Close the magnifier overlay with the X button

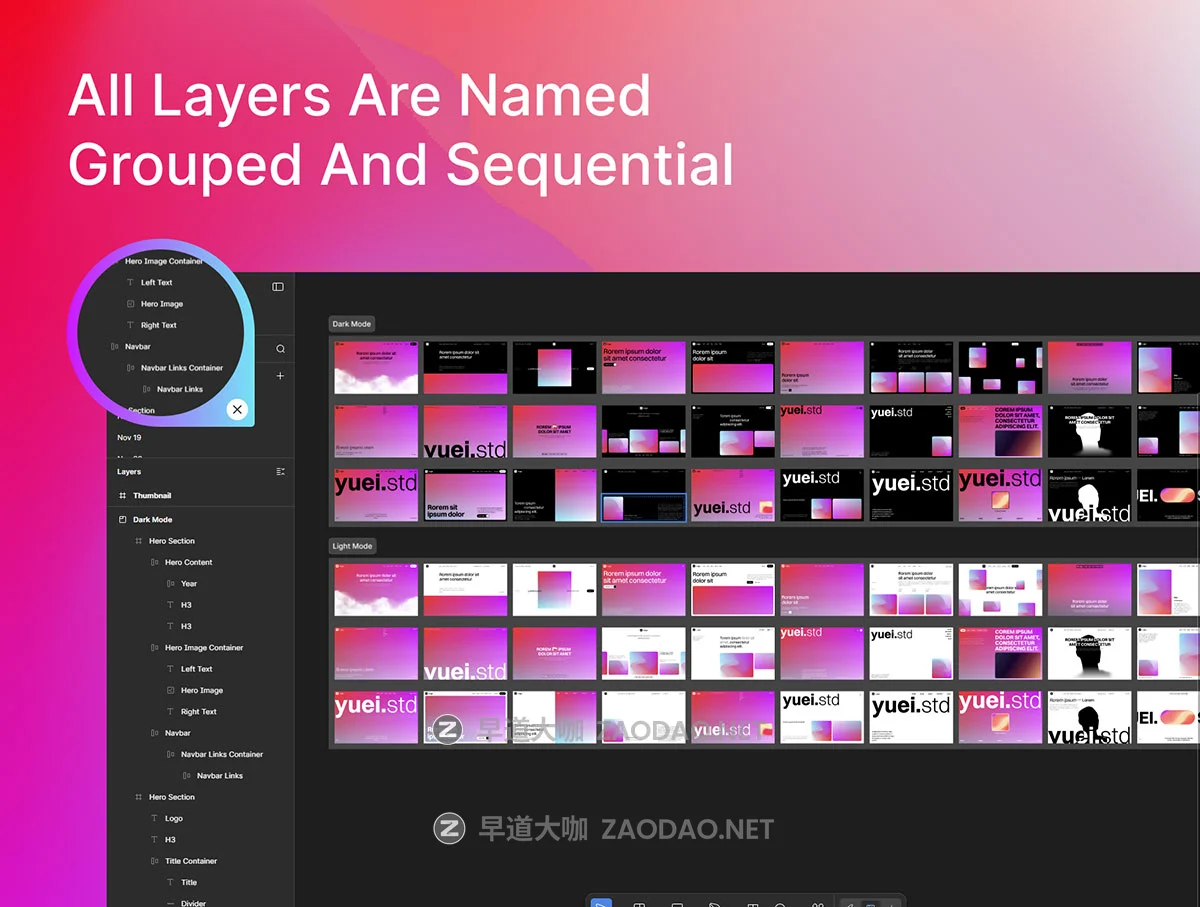(236, 409)
